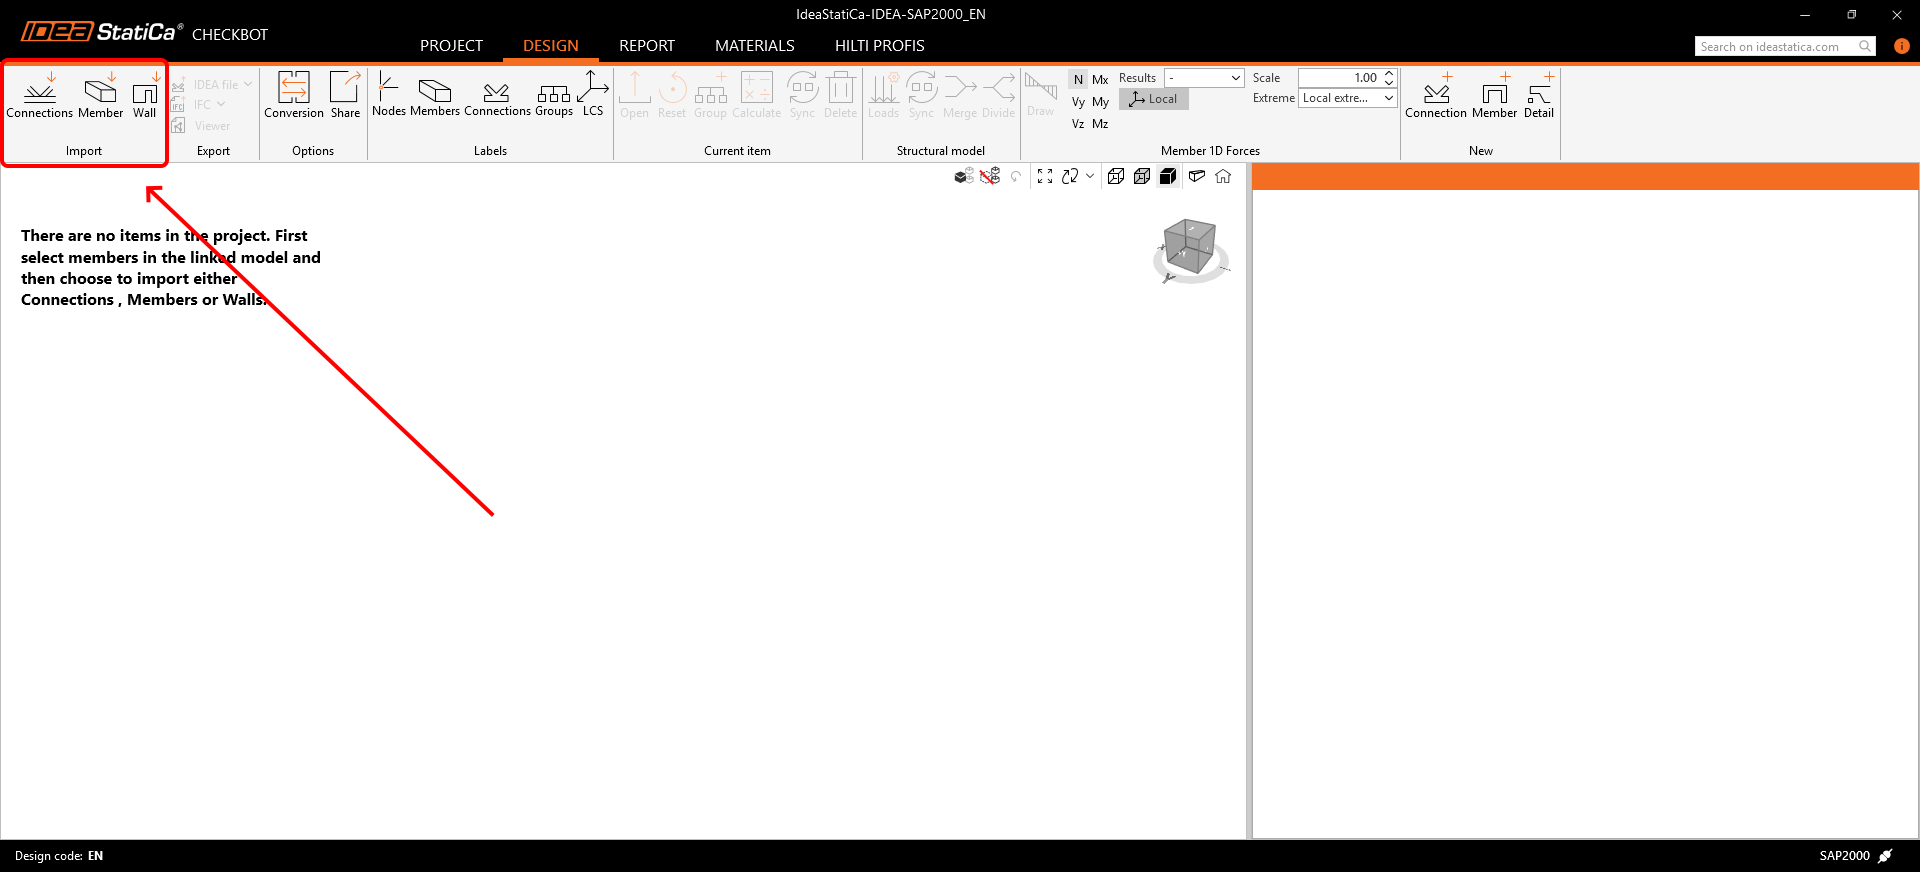1920x872 pixels.
Task: Click the search on ideastatica.com field
Action: tap(1776, 46)
